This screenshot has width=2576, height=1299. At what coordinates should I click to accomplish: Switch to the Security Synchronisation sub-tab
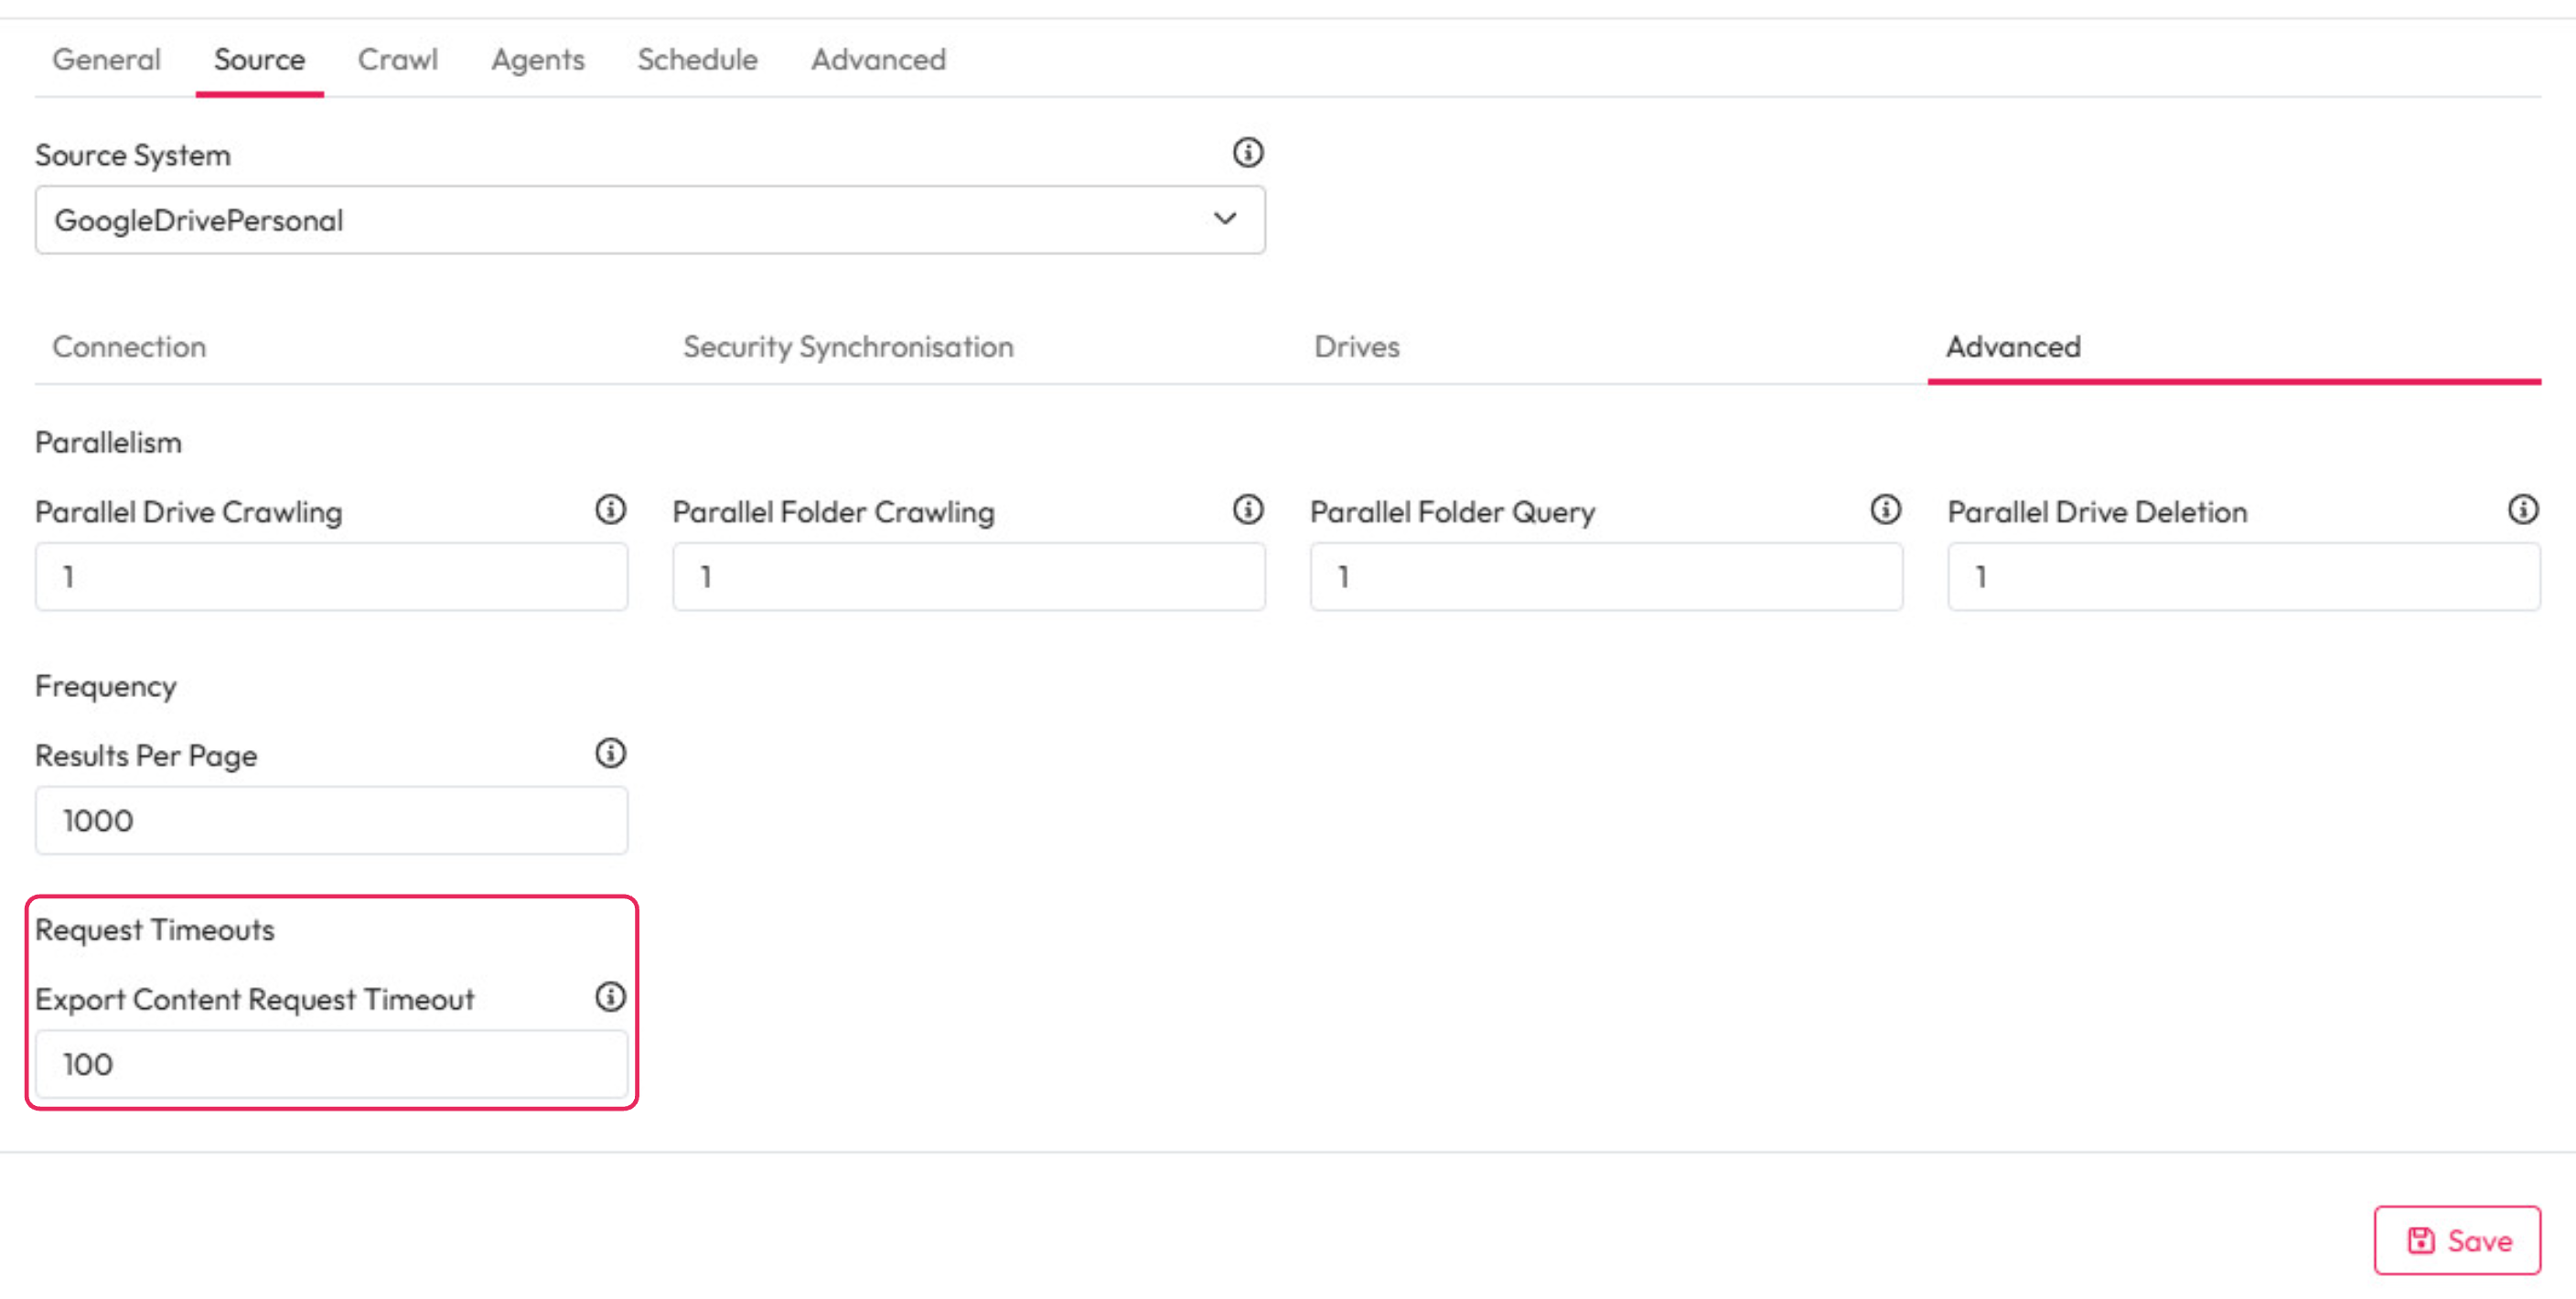tap(848, 347)
